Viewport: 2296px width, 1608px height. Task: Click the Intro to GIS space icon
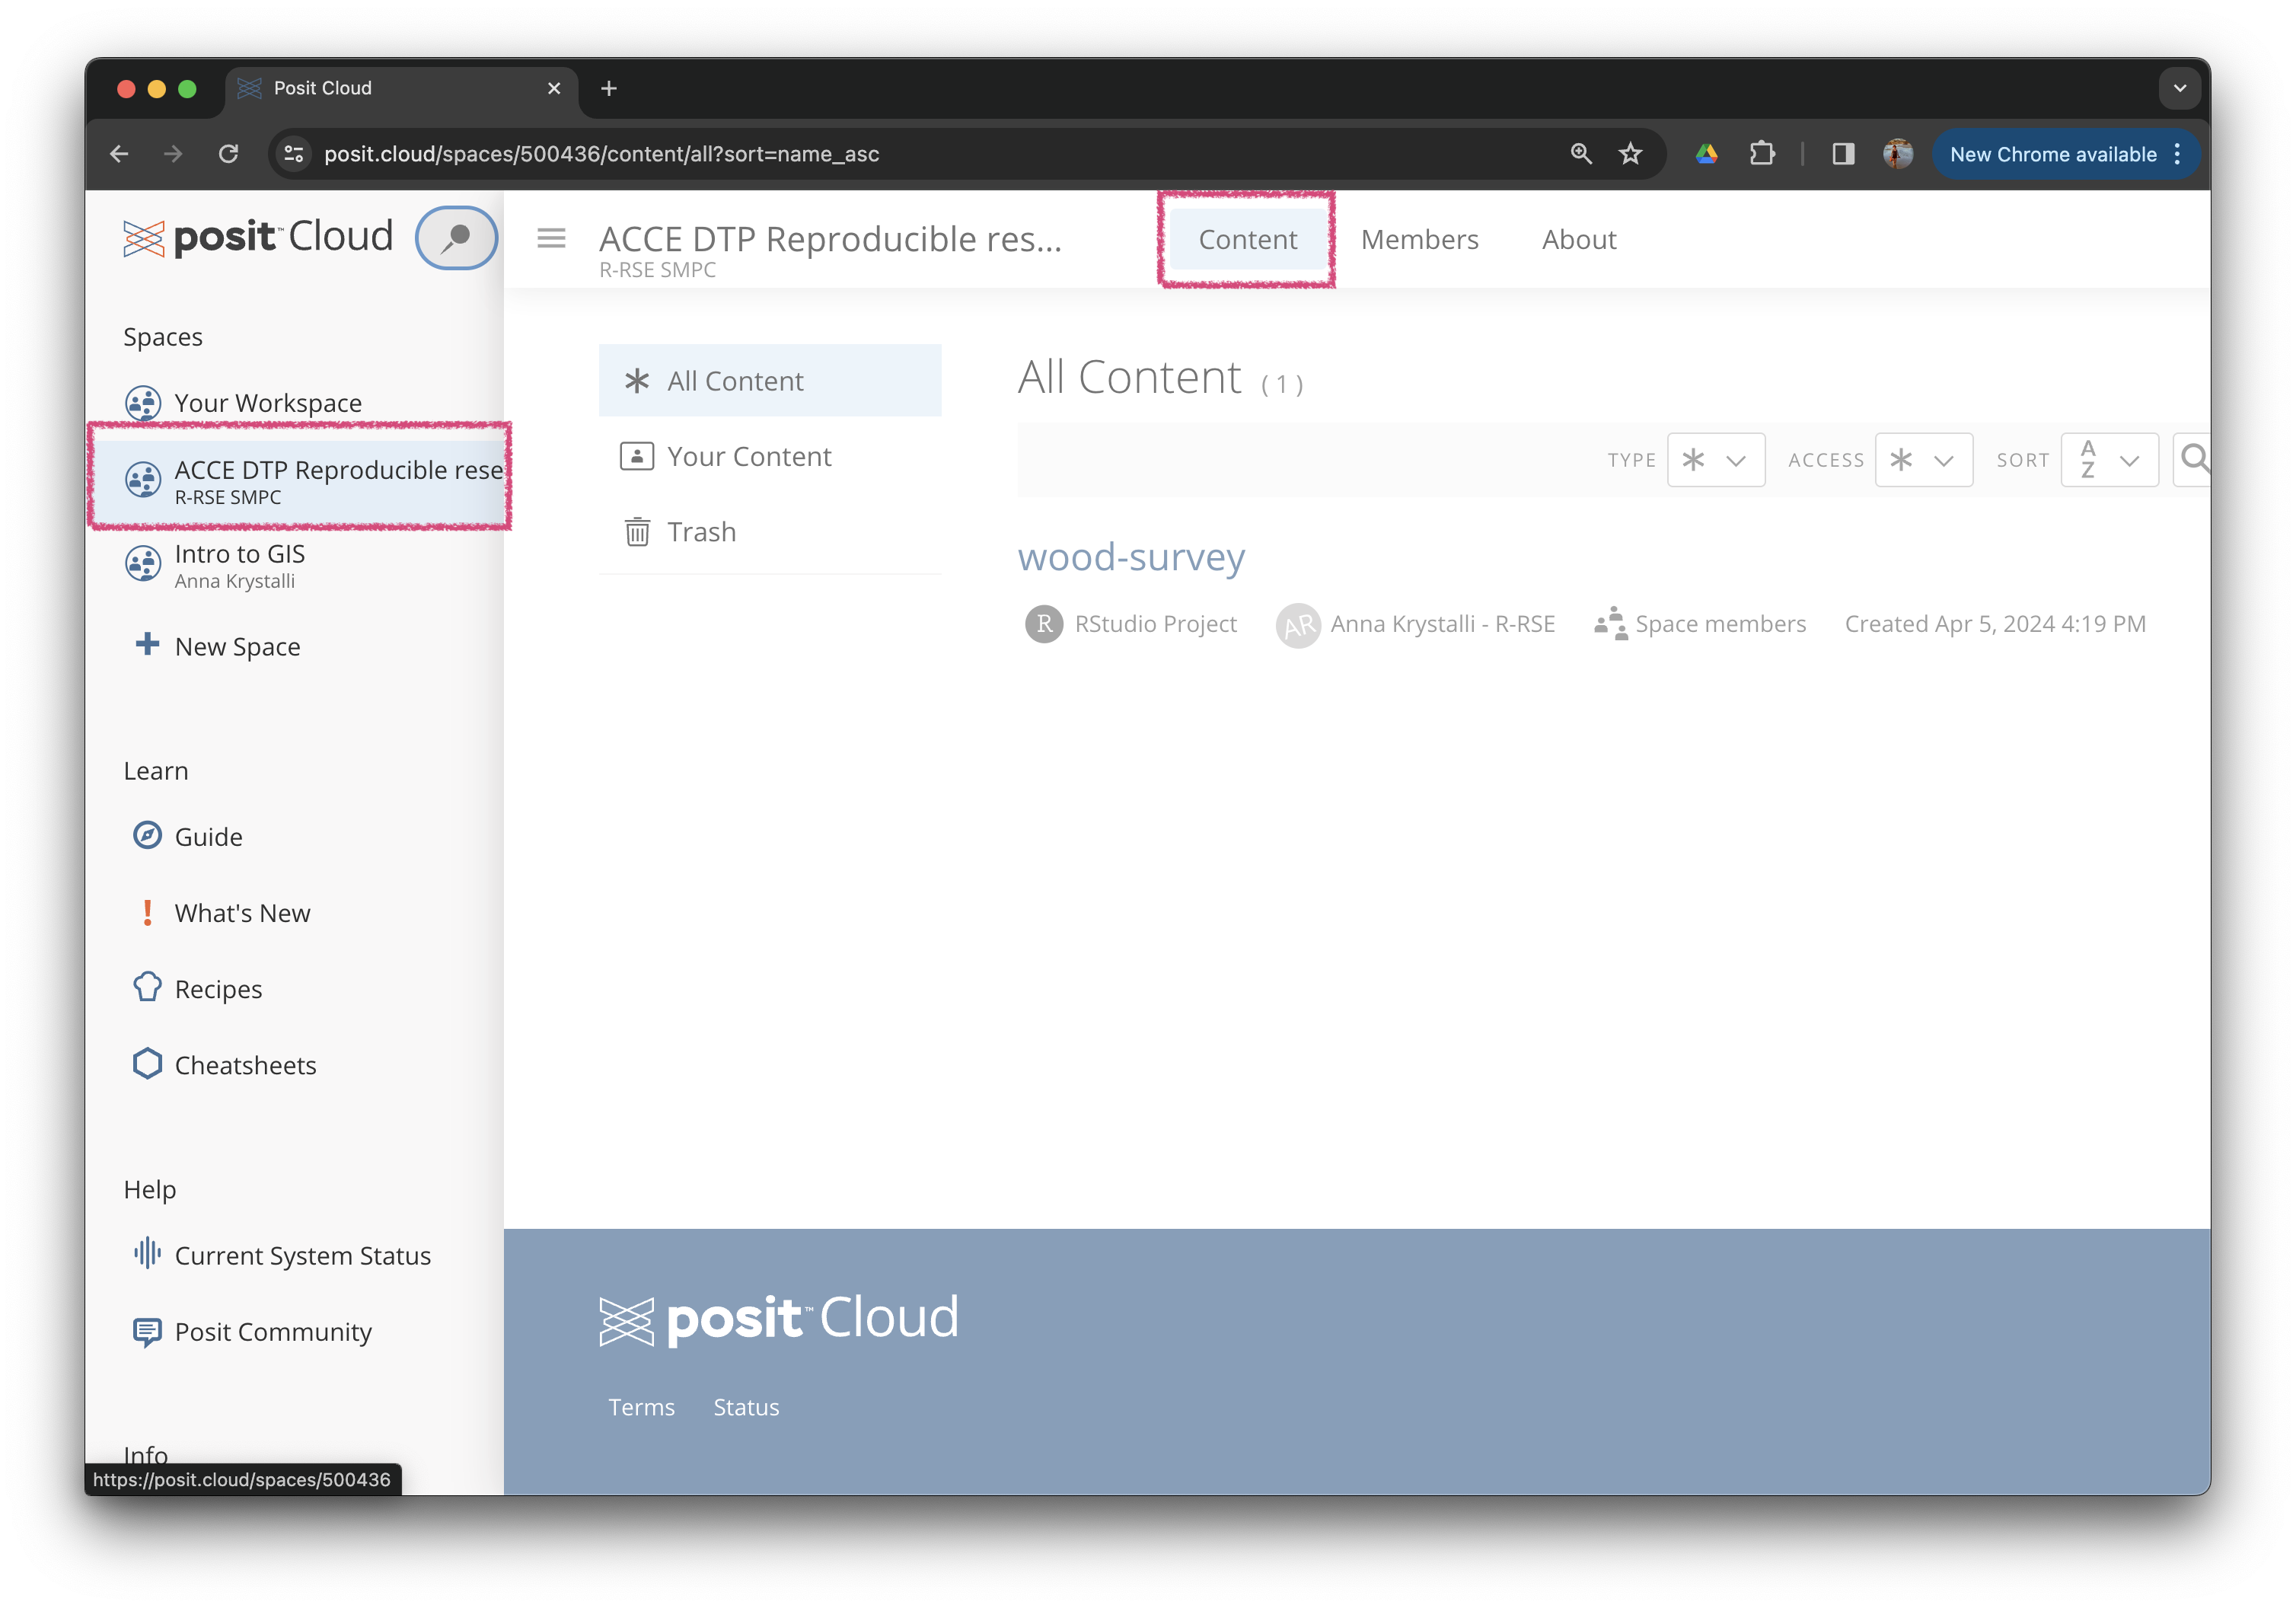(x=143, y=564)
